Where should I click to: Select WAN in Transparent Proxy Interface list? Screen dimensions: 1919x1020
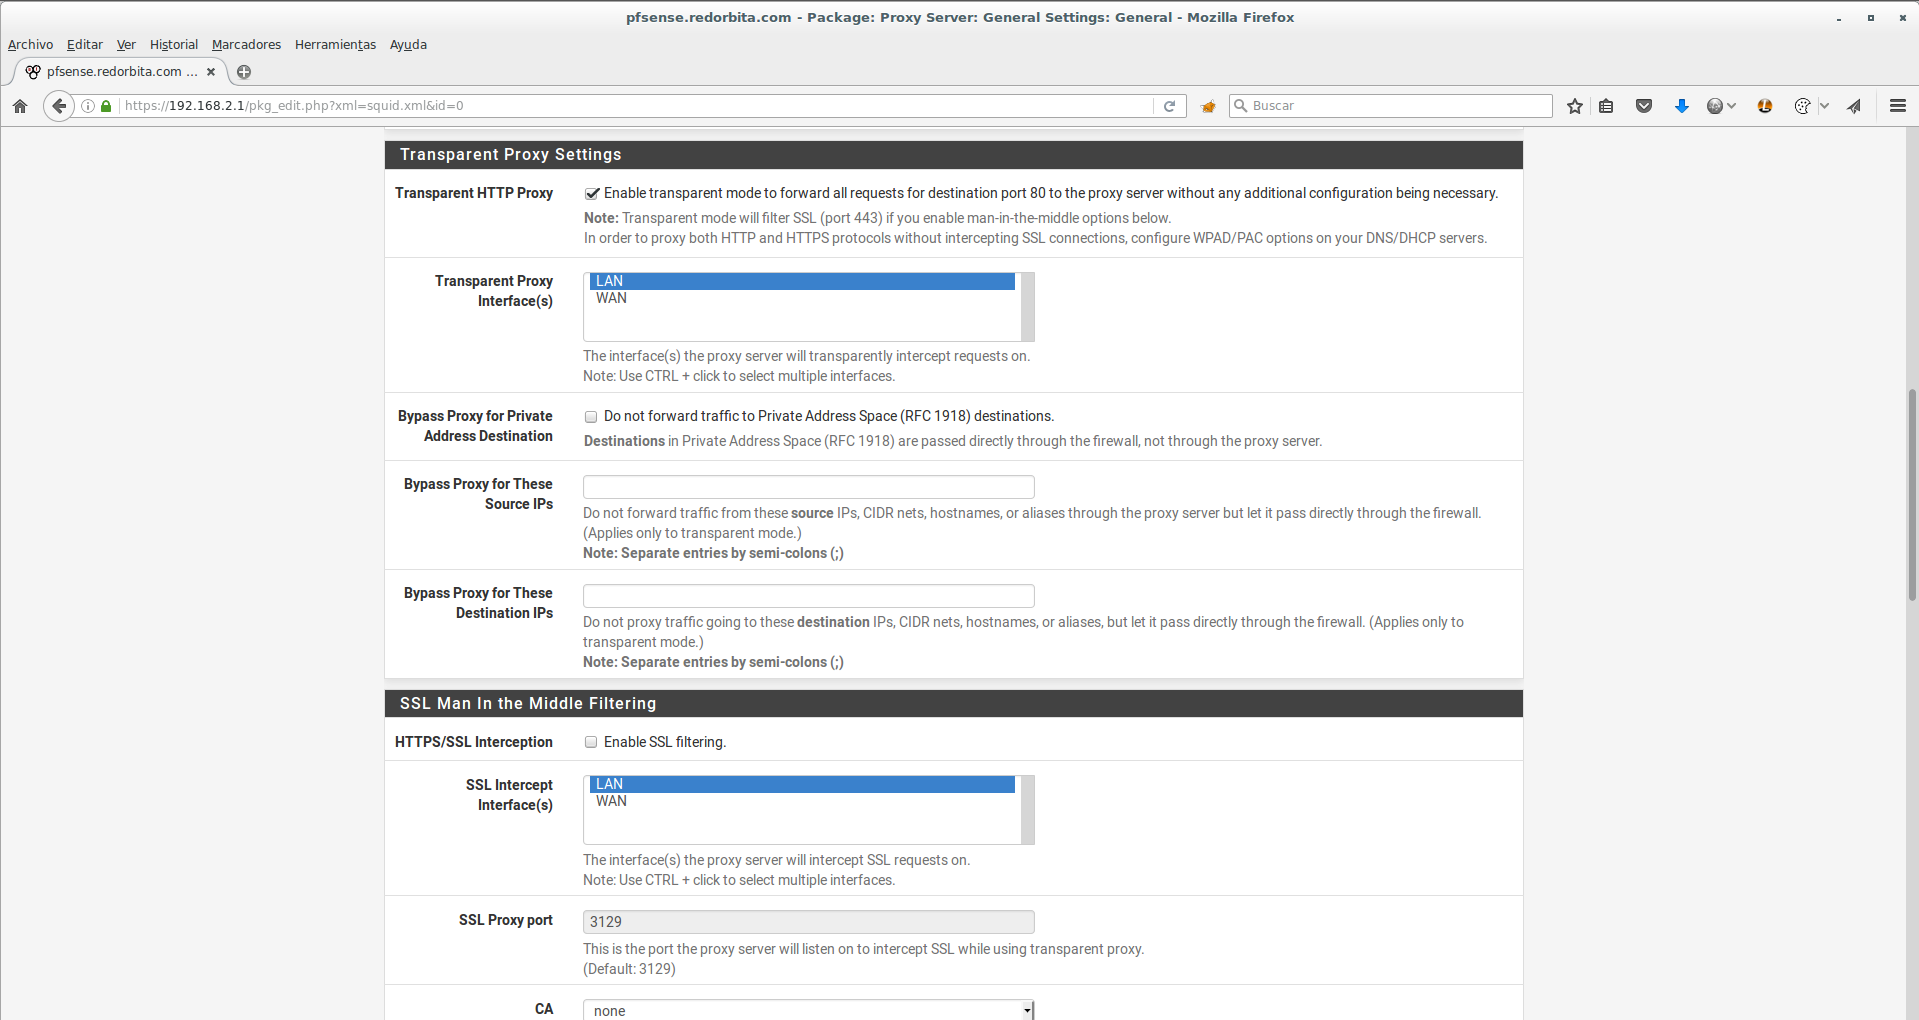coord(612,299)
